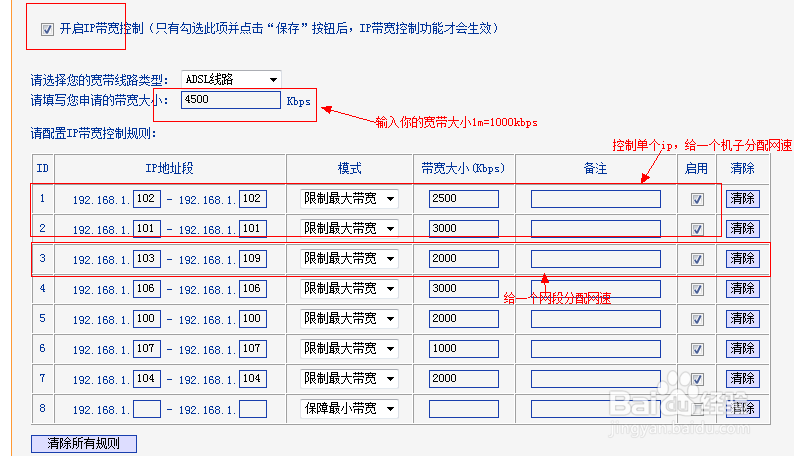The height and width of the screenshot is (456, 794).
Task: Open the 模式 dropdown for rule 2
Action: pos(349,229)
